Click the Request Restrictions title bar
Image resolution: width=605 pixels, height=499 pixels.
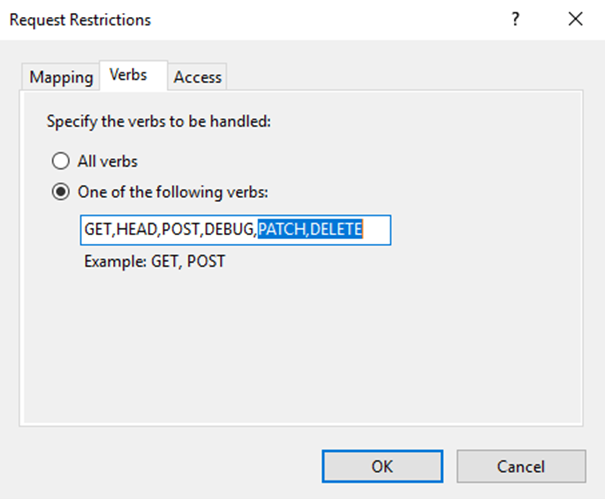pos(250,19)
